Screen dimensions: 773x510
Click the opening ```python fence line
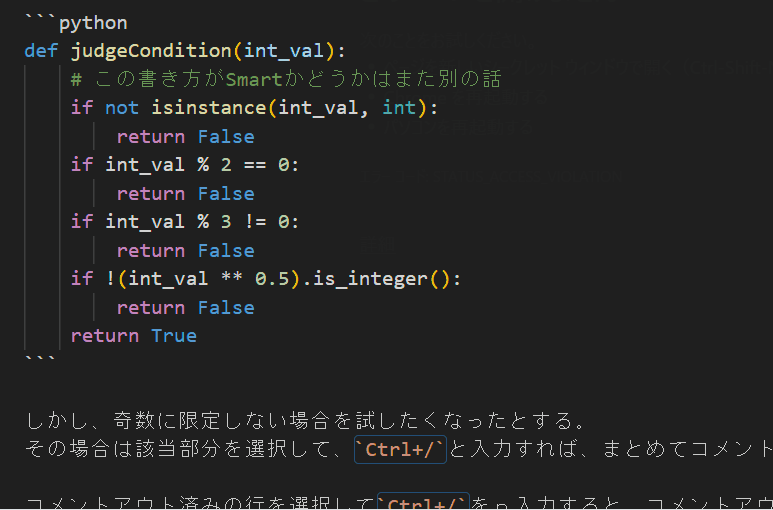(x=76, y=22)
